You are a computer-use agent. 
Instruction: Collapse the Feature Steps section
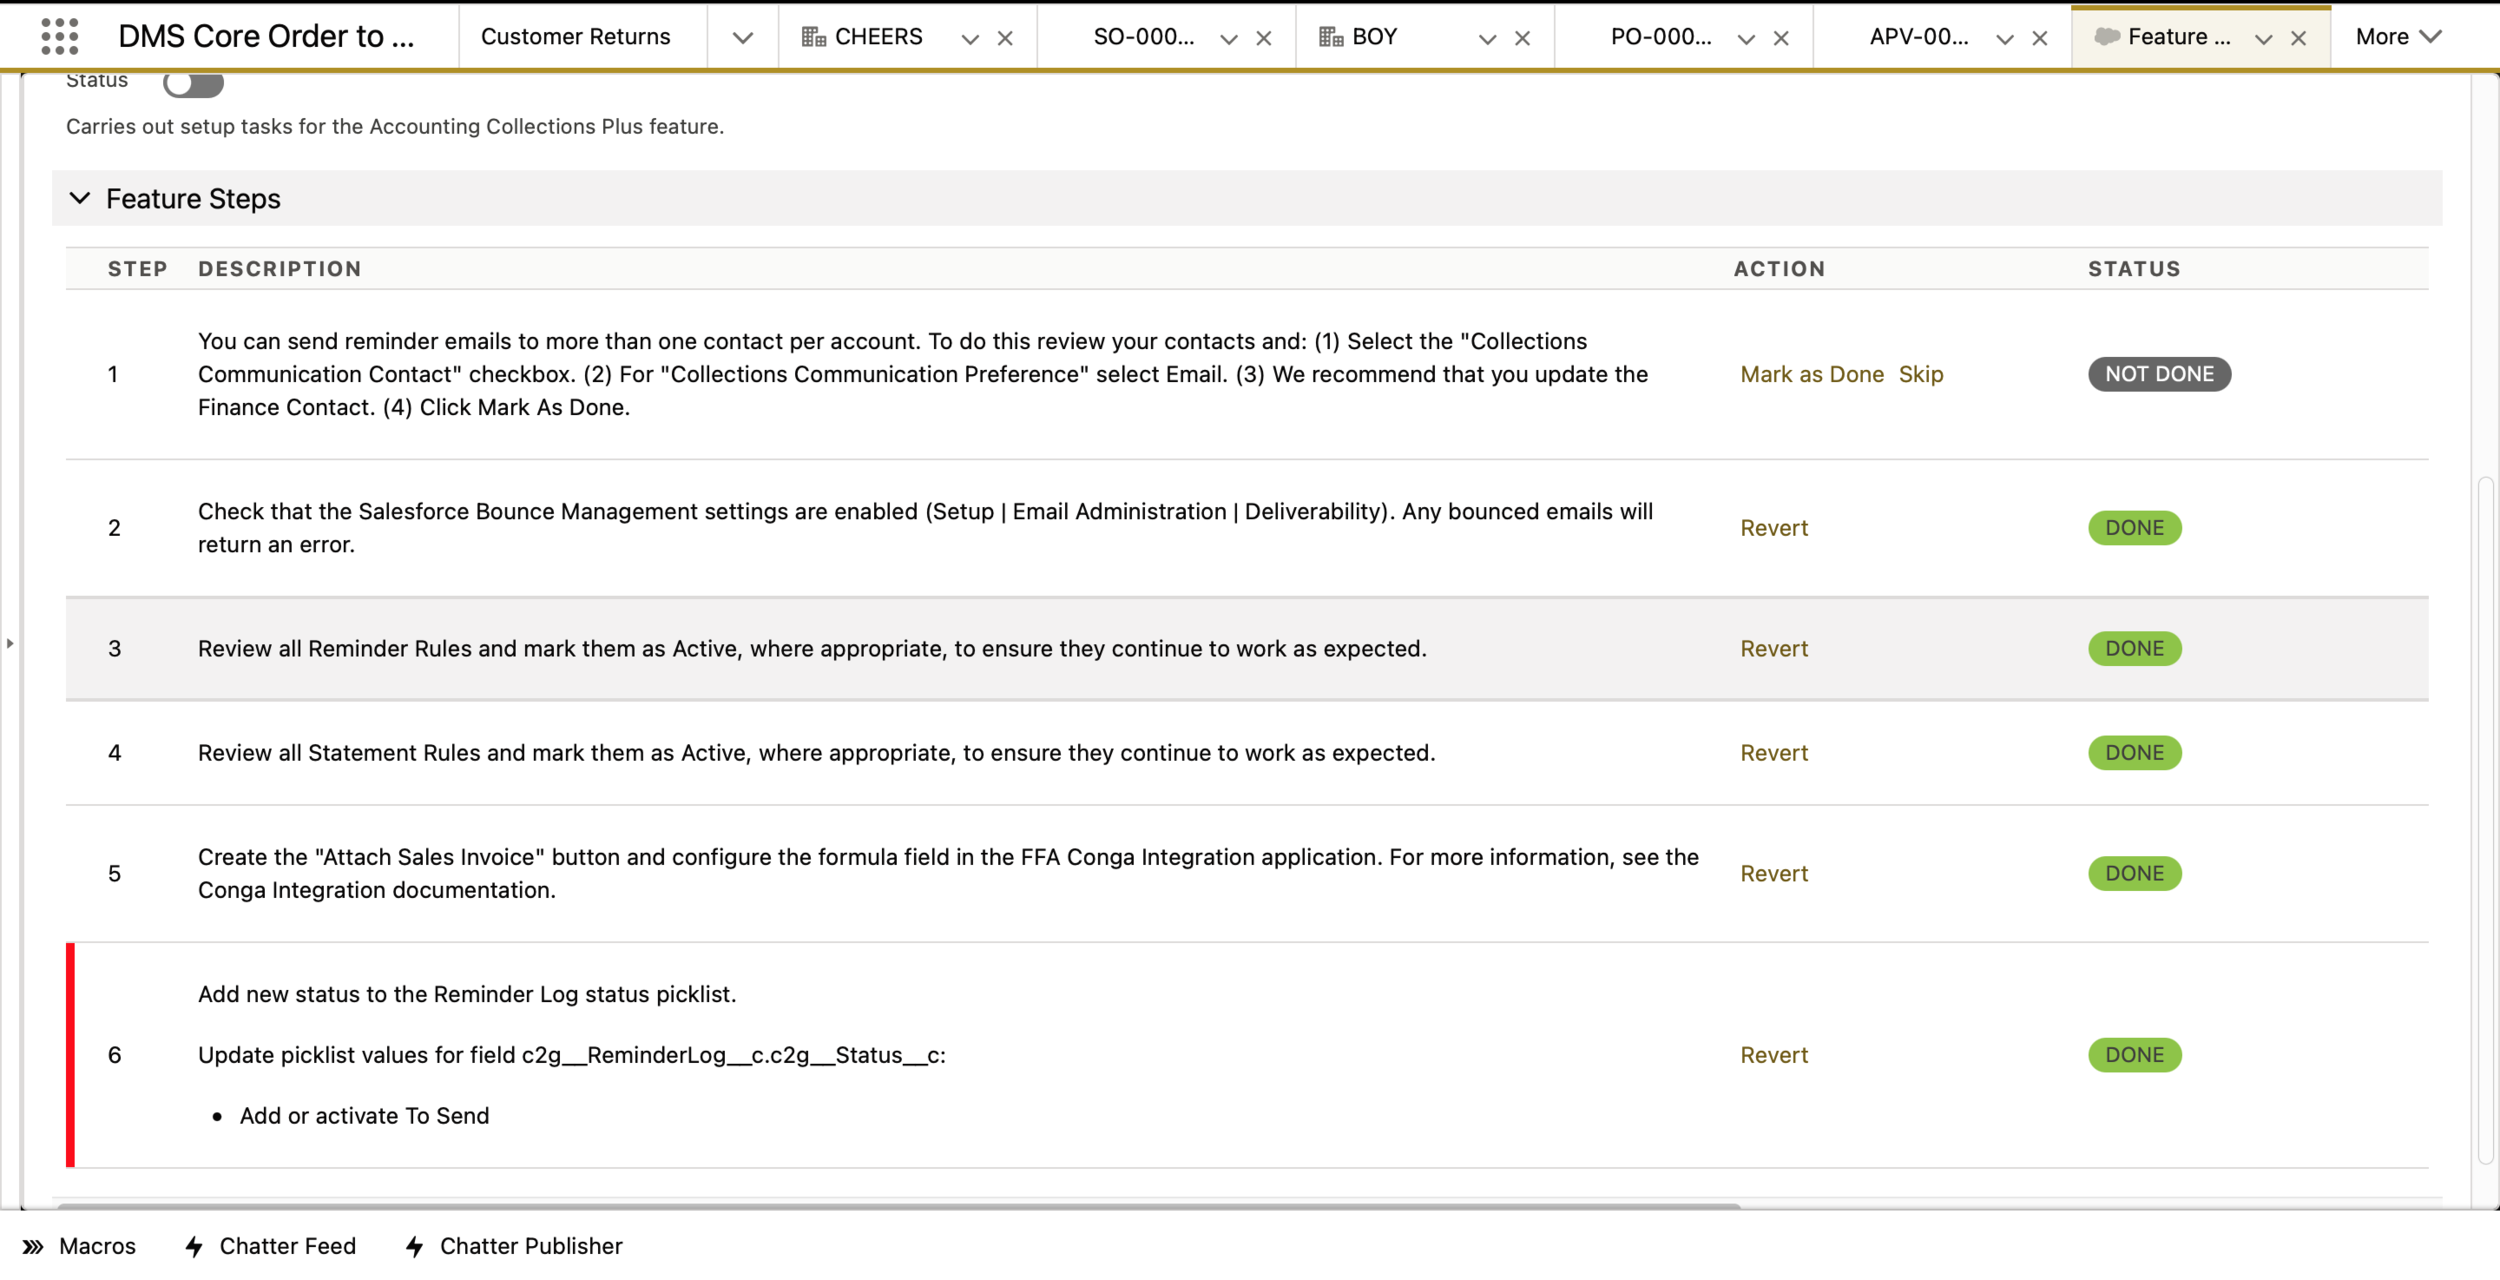(x=80, y=198)
